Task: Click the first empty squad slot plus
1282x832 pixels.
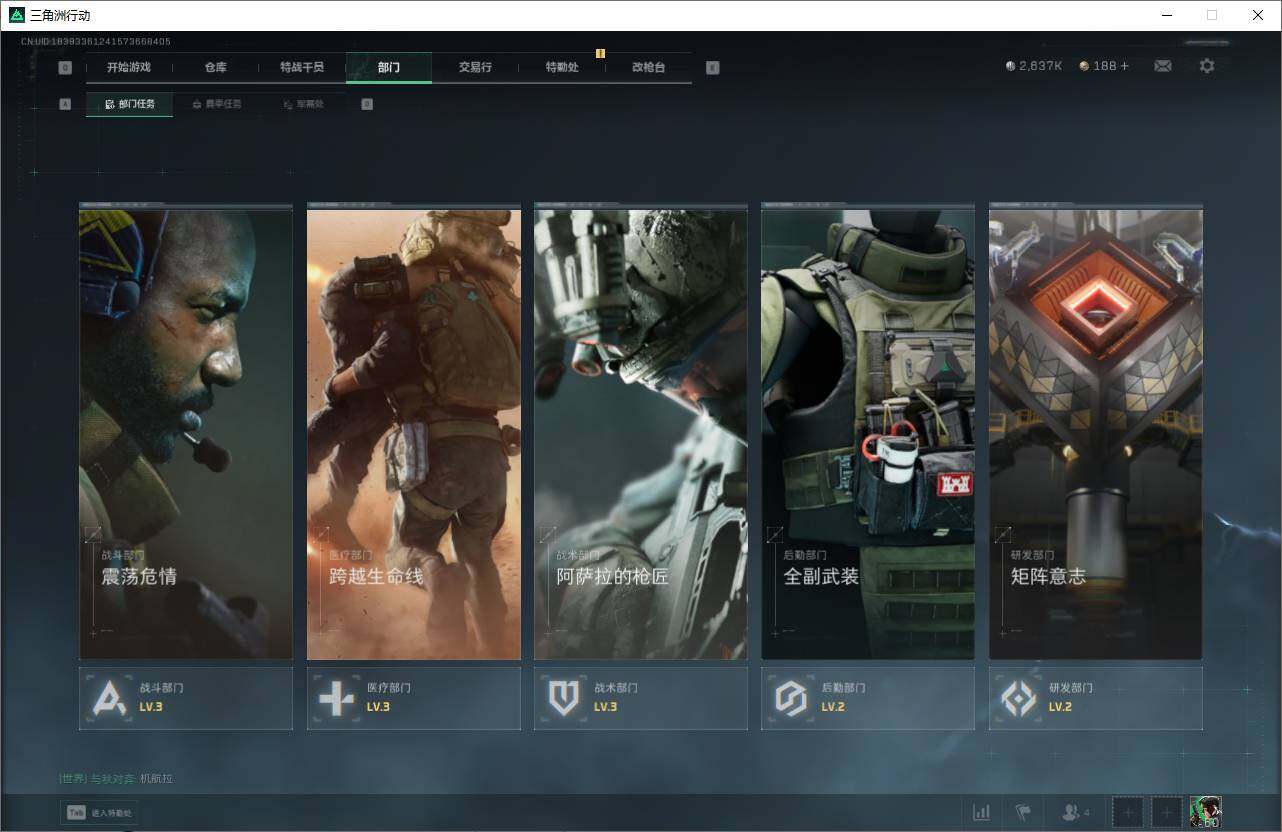Action: click(1128, 812)
